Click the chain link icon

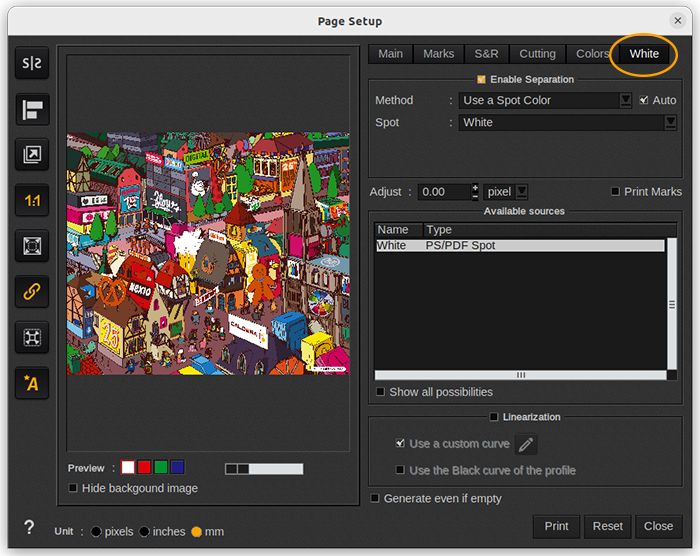[33, 291]
